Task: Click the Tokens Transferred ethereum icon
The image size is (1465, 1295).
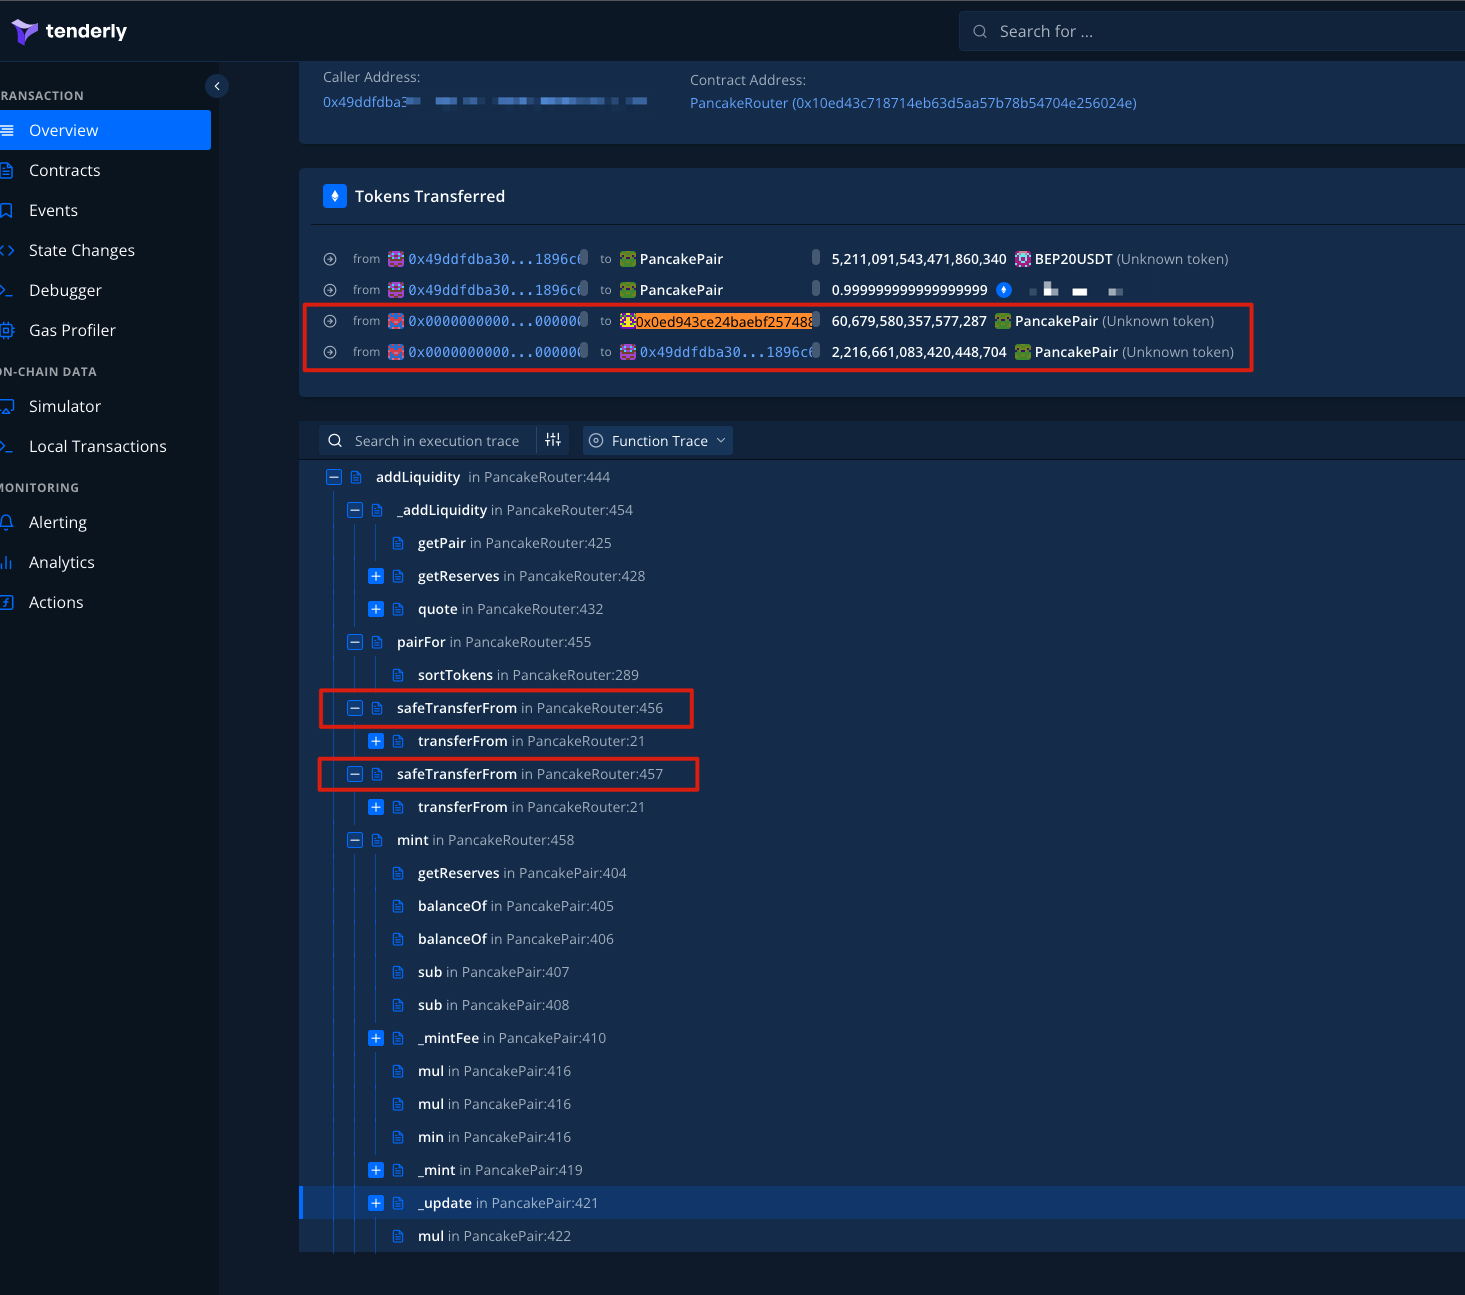Action: point(335,196)
